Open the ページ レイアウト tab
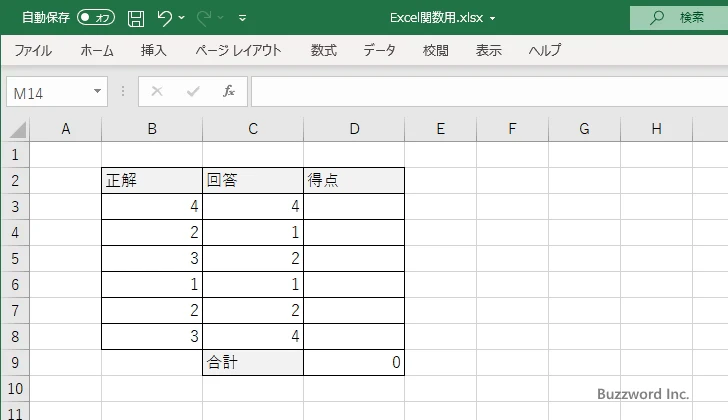 tap(238, 50)
